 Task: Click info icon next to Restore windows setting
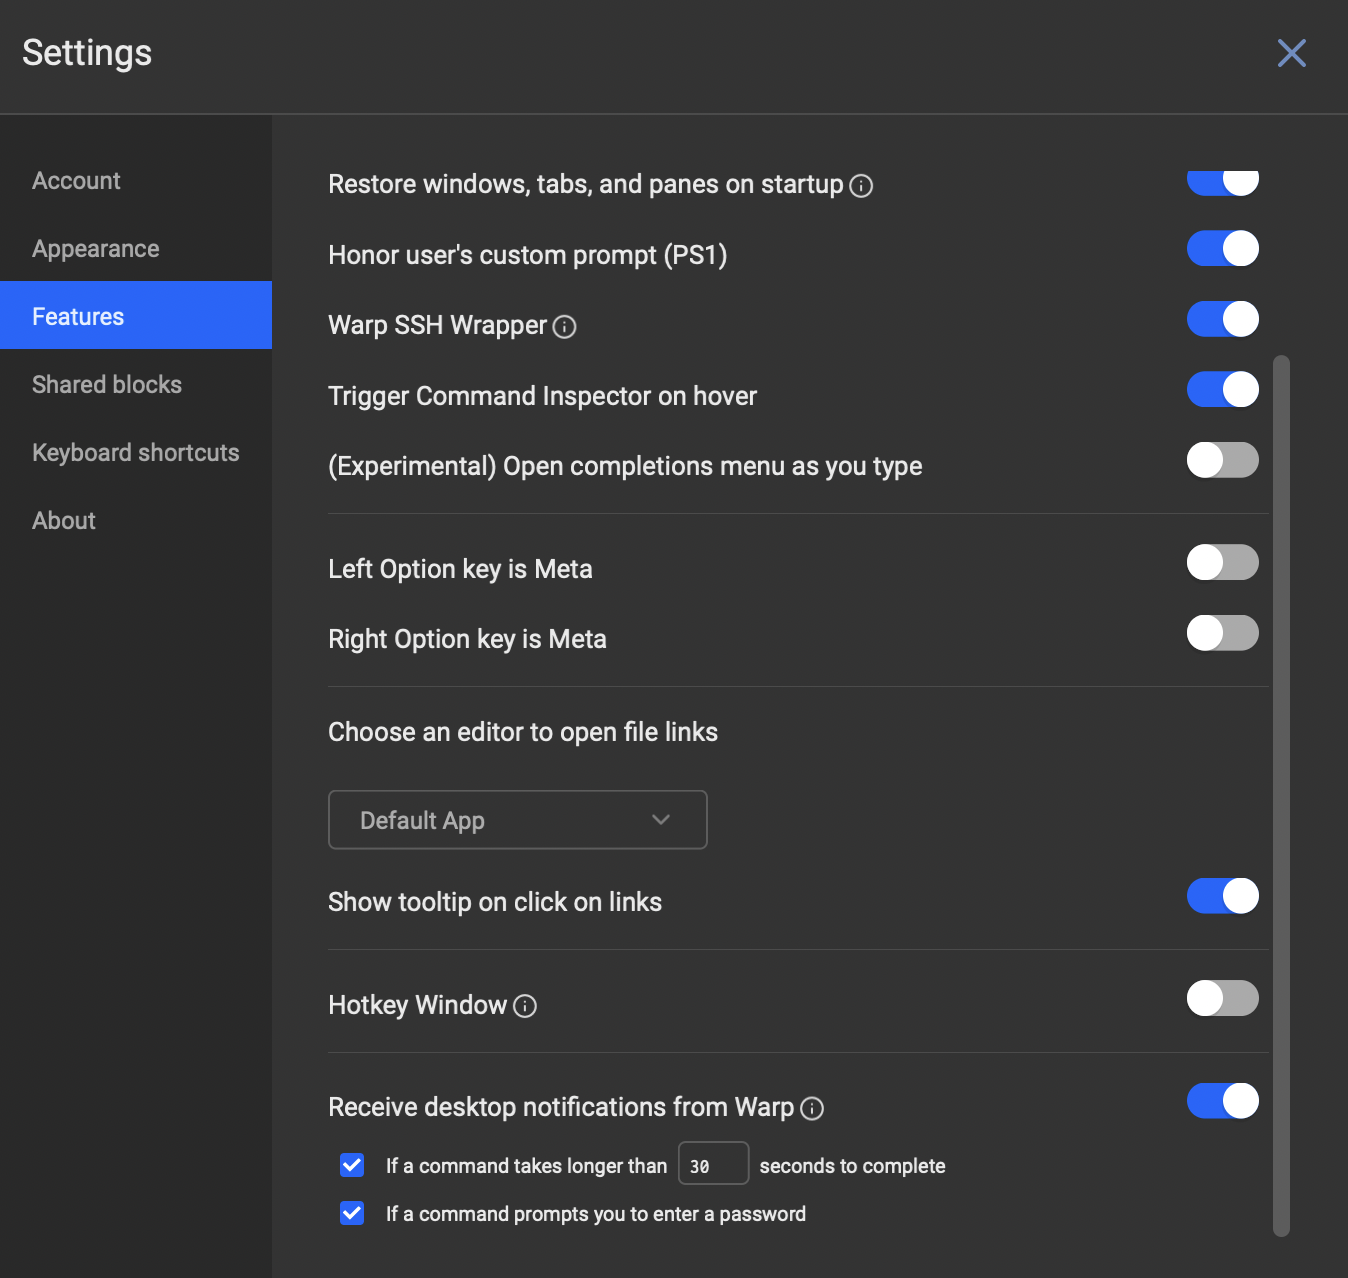861,186
